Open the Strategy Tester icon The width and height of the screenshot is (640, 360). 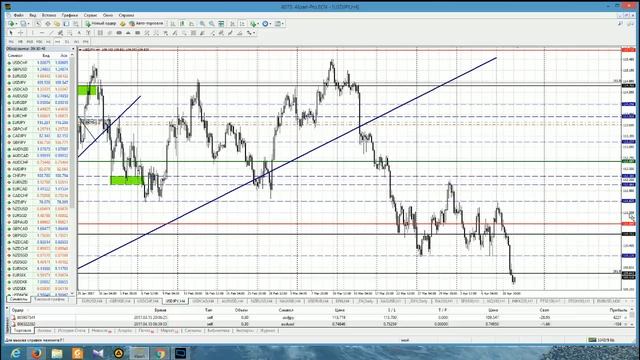(x=76, y=24)
